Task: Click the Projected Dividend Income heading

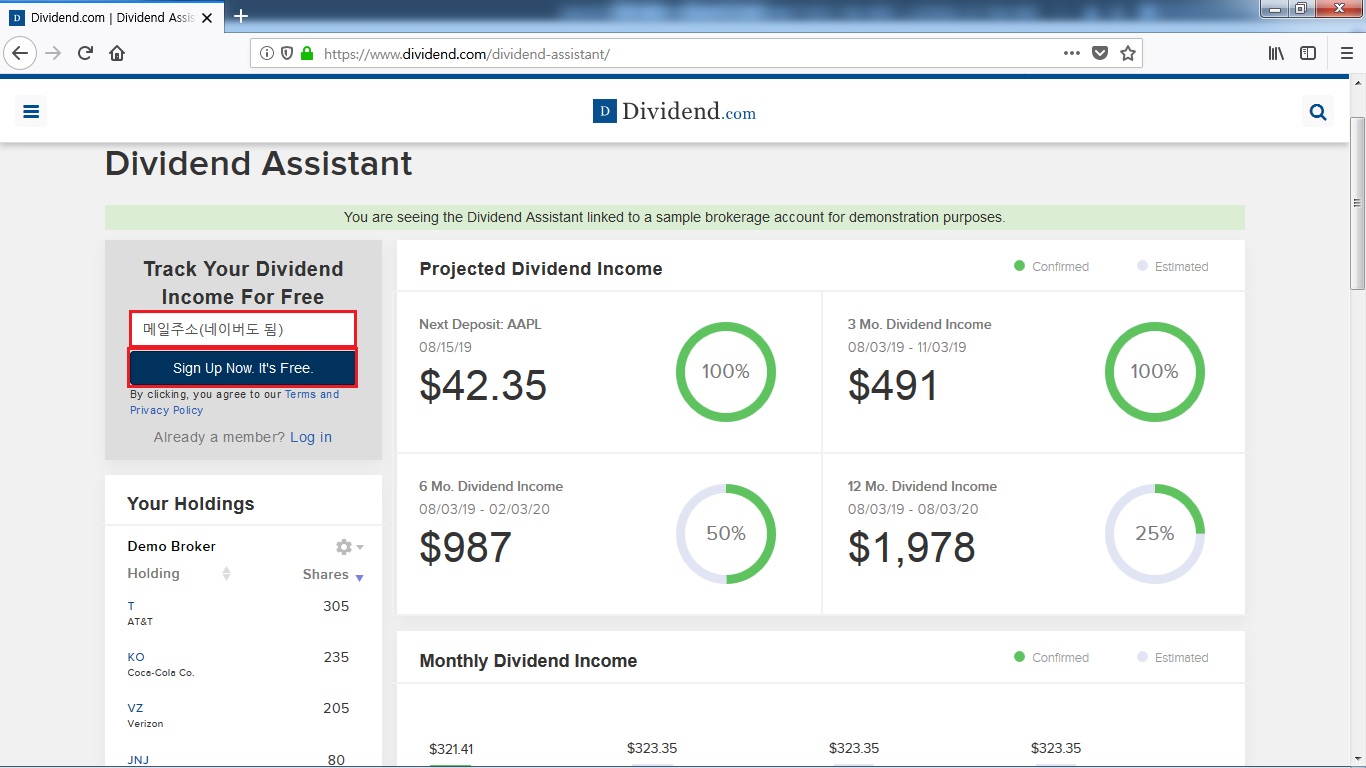Action: click(x=541, y=269)
